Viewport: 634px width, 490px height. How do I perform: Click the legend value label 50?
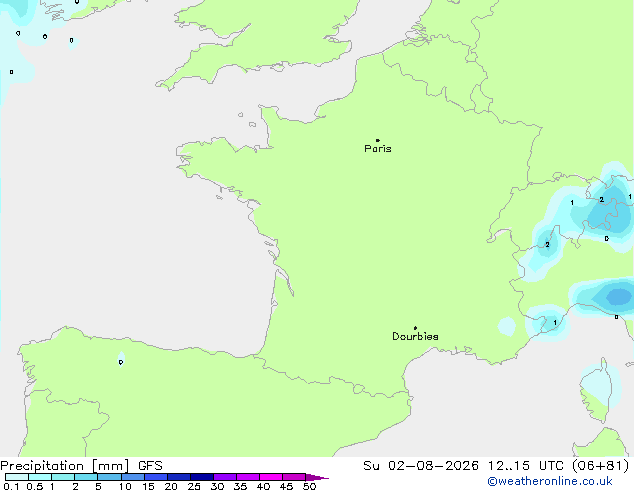click(x=309, y=486)
